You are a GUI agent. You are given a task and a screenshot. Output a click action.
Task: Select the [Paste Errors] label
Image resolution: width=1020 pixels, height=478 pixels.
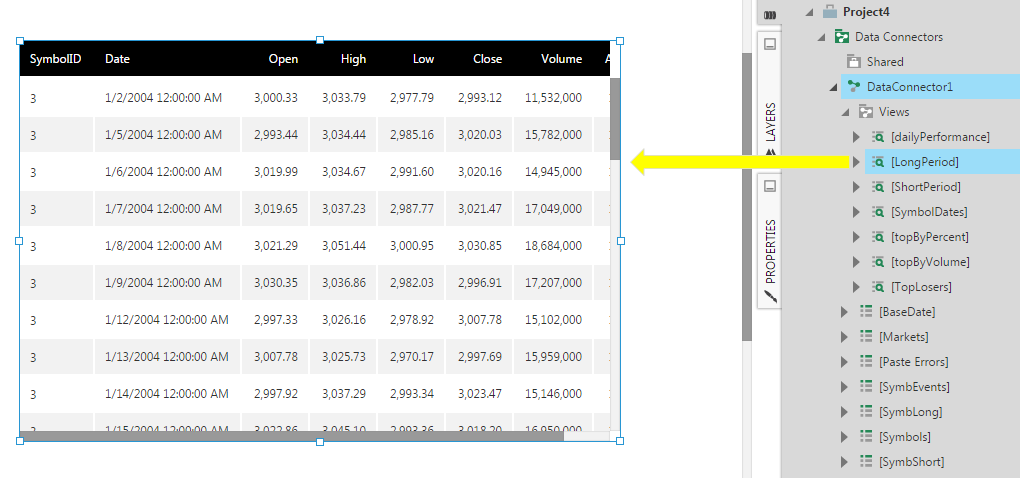pos(913,362)
